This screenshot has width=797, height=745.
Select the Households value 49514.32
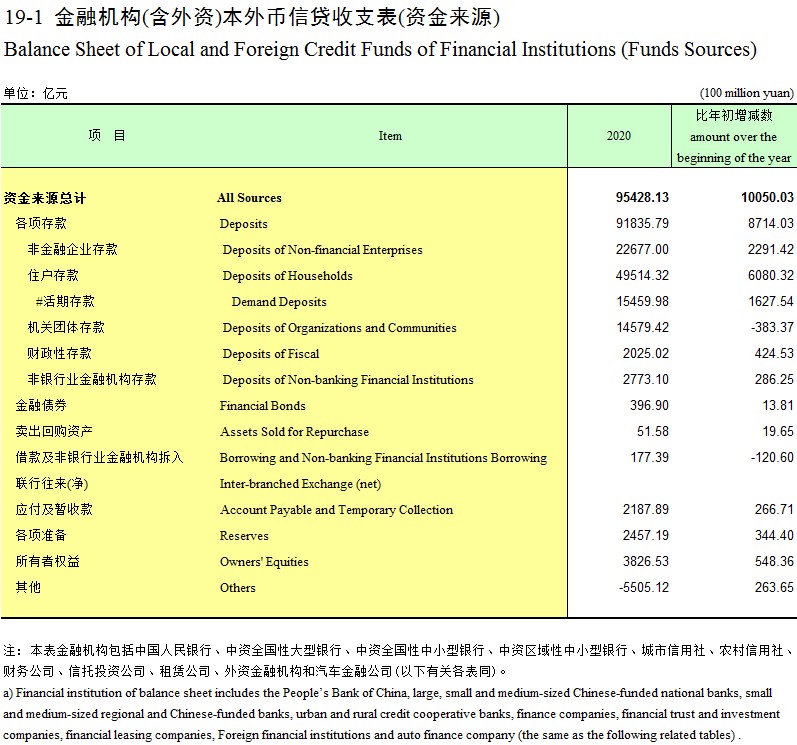pyautogui.click(x=642, y=275)
